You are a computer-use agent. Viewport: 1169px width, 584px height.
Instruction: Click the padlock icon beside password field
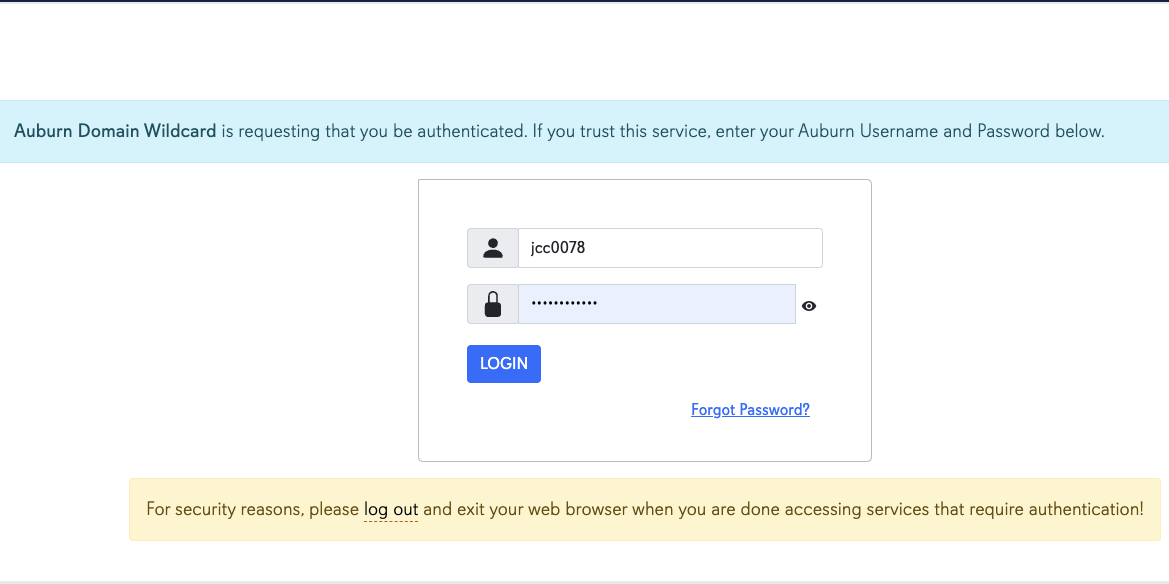click(493, 304)
